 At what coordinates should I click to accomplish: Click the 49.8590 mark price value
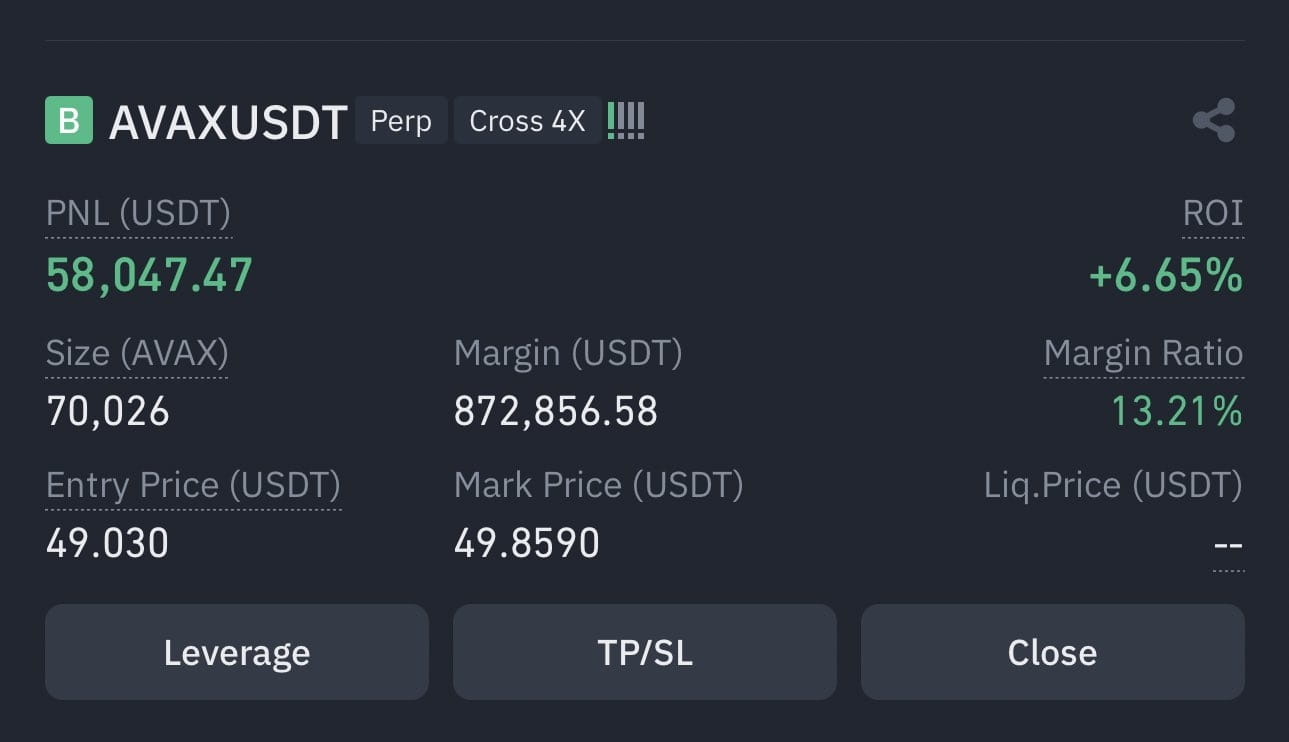coord(527,543)
